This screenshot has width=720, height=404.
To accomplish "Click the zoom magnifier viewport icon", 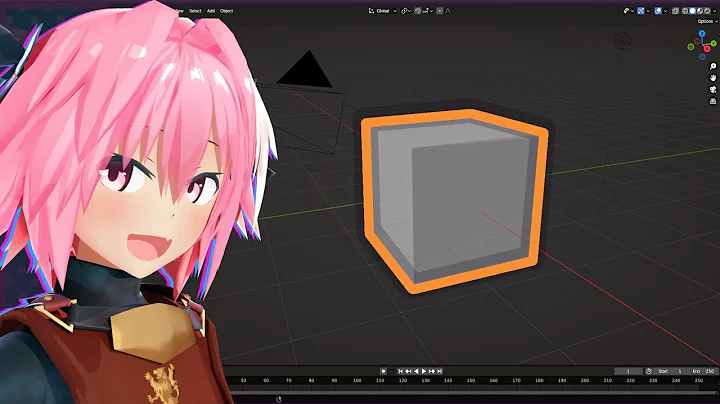I will (713, 67).
